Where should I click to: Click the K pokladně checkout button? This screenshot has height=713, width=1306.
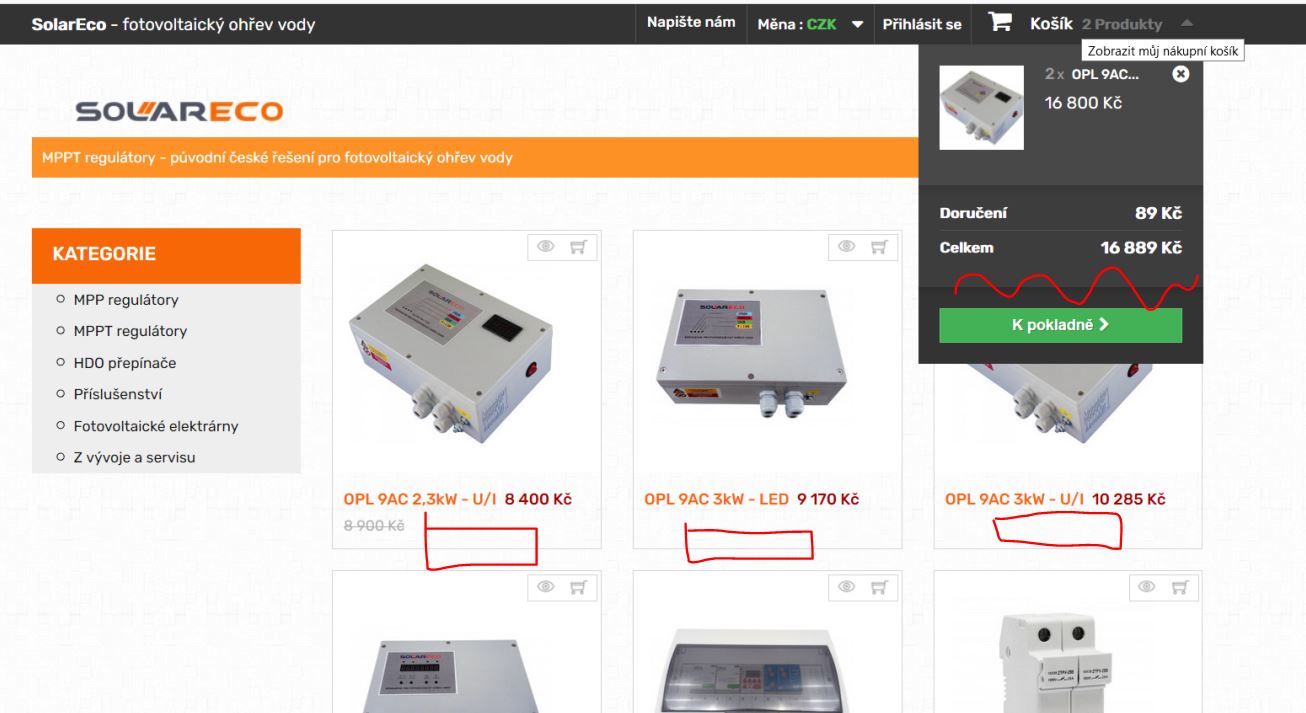point(1060,325)
